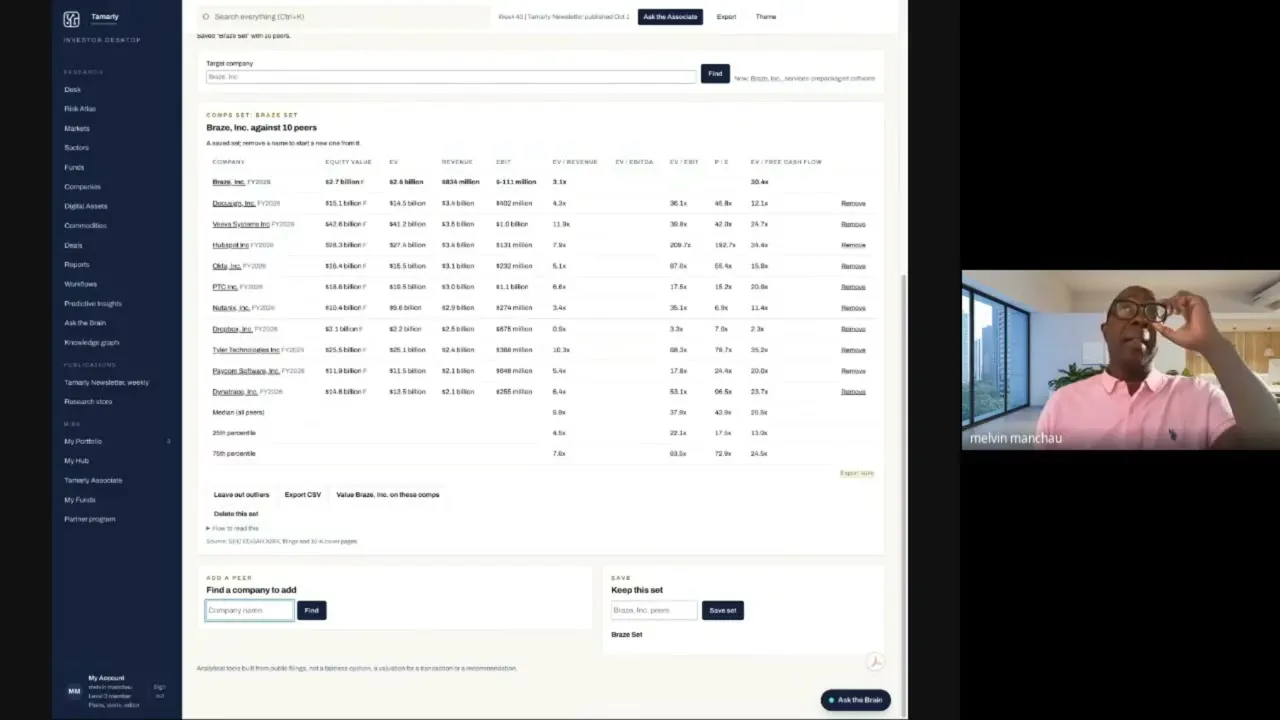Viewport: 1280px width, 720px height.
Task: Remove Docusign from the comps set
Action: (853, 203)
